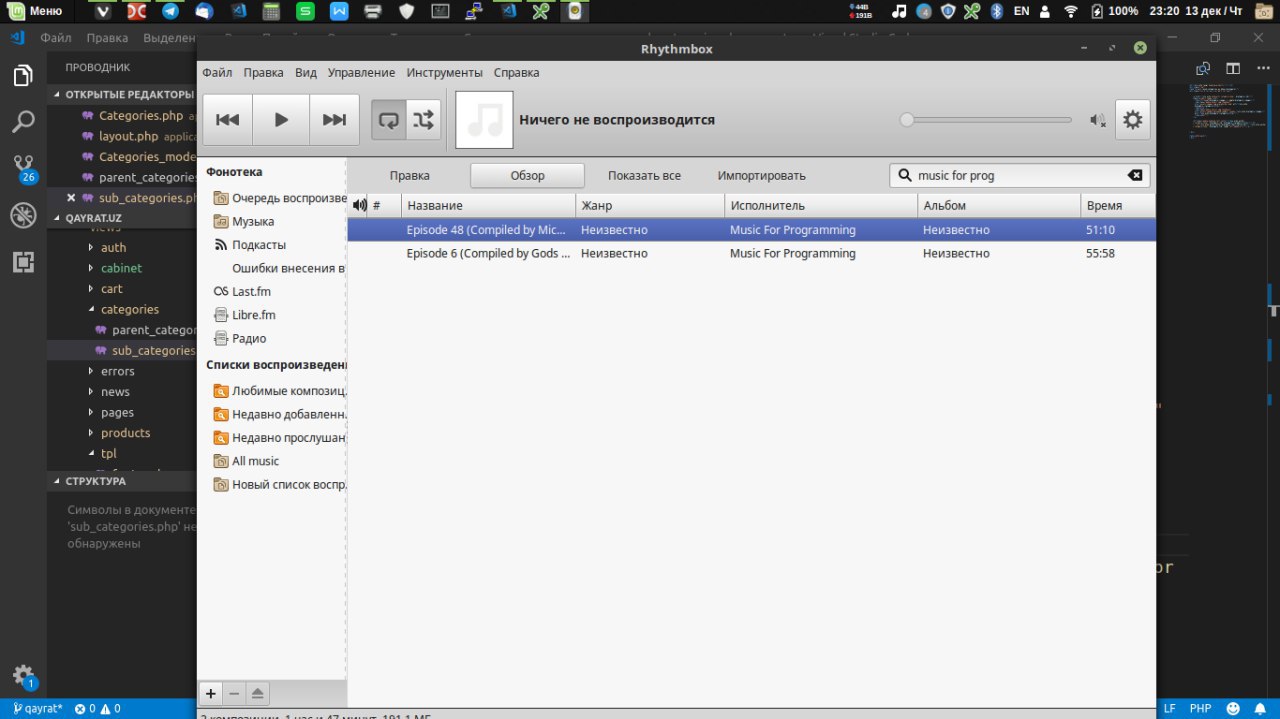
Task: Skip to the next track
Action: [334, 120]
